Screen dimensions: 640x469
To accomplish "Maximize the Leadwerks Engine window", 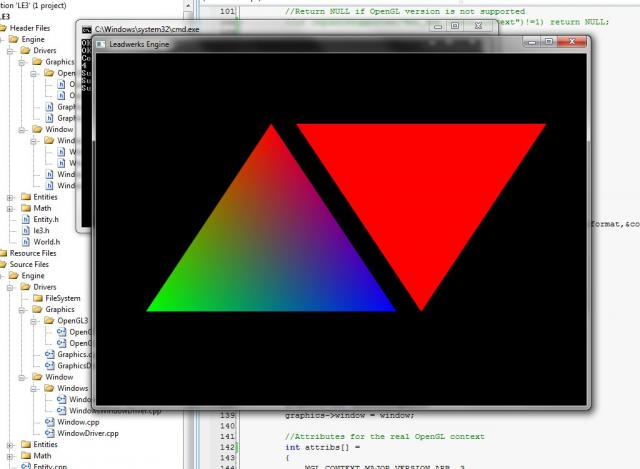I will pyautogui.click(x=549, y=42).
